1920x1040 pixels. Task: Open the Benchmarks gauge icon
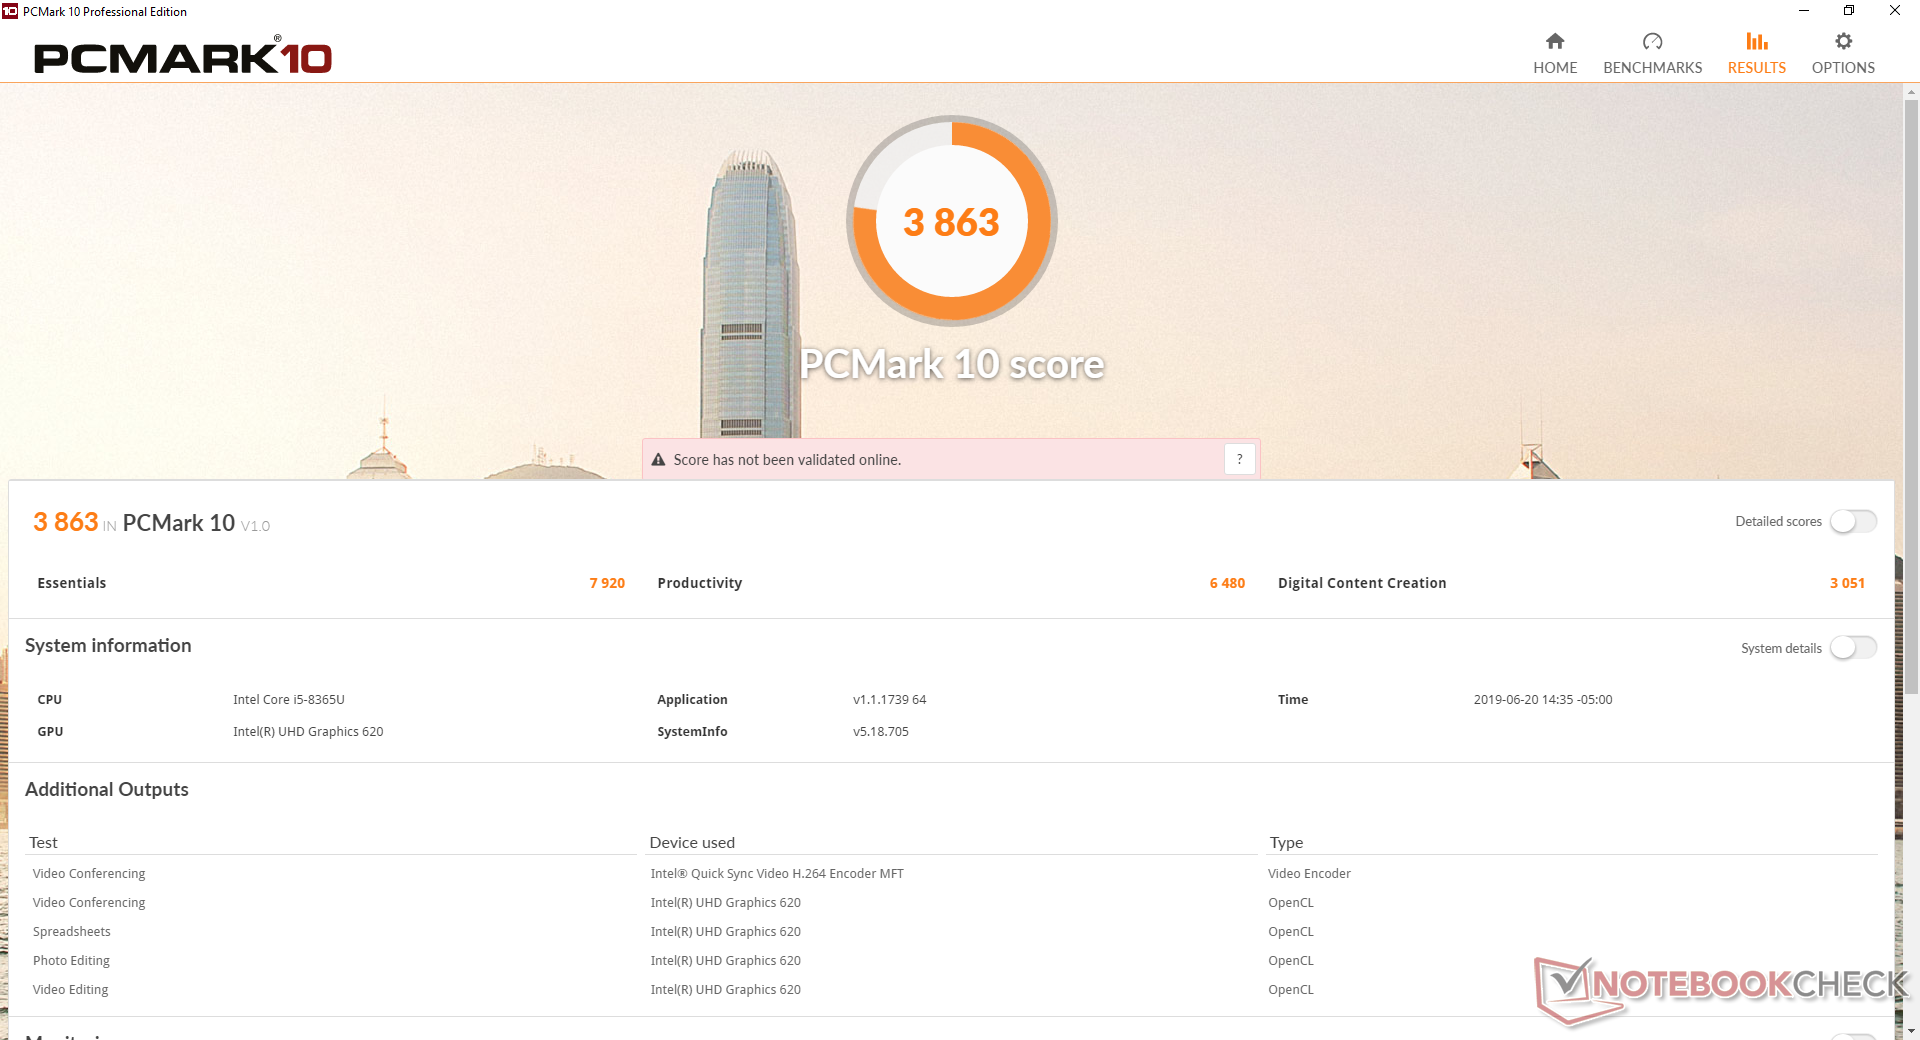pos(1652,41)
